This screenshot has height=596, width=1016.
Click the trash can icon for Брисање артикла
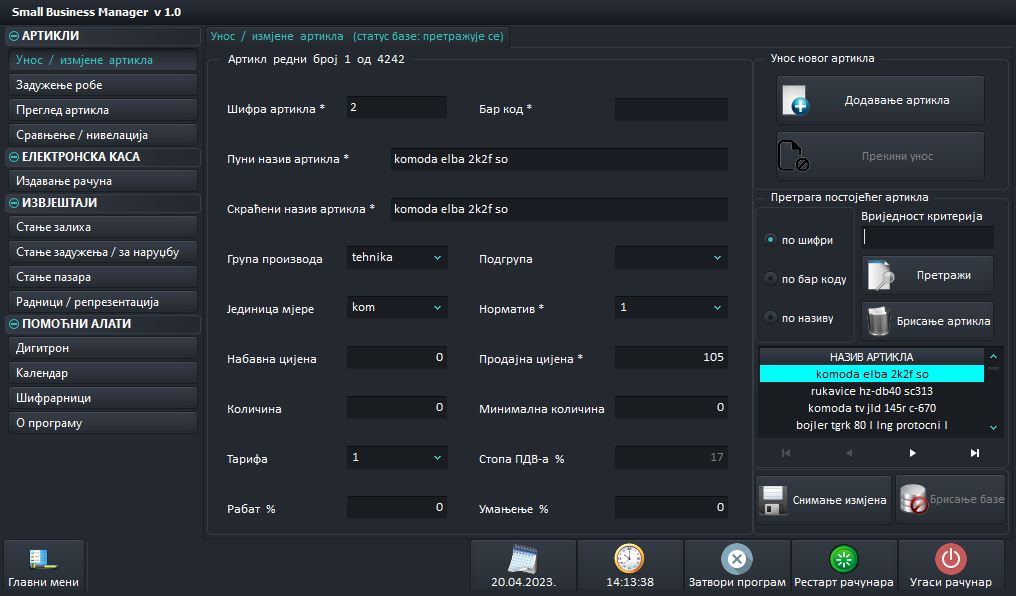coord(878,321)
